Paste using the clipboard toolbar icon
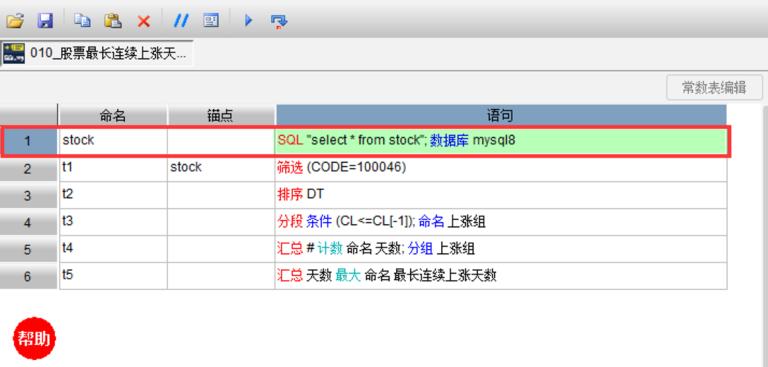 click(x=113, y=21)
